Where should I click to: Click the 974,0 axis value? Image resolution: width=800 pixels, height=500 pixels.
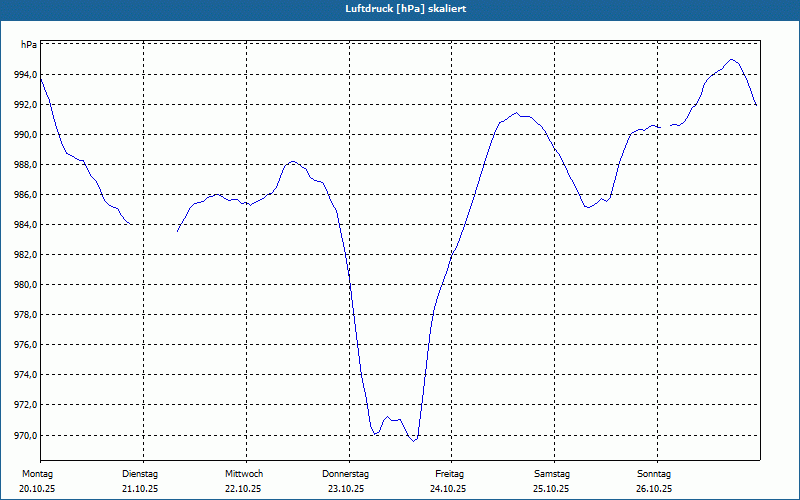pos(26,375)
